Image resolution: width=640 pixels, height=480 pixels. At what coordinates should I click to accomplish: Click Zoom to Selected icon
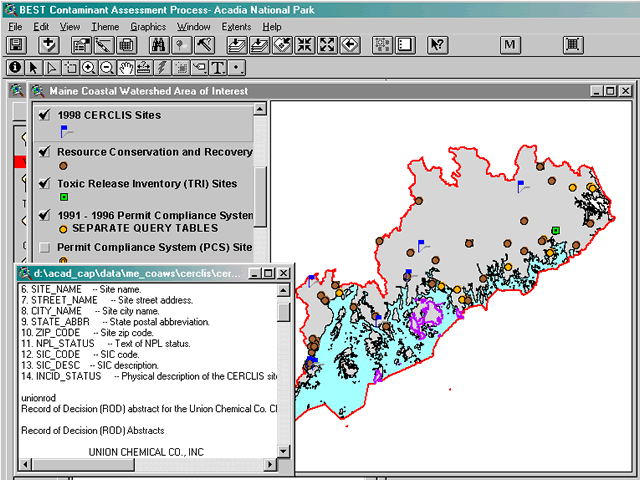(x=282, y=45)
